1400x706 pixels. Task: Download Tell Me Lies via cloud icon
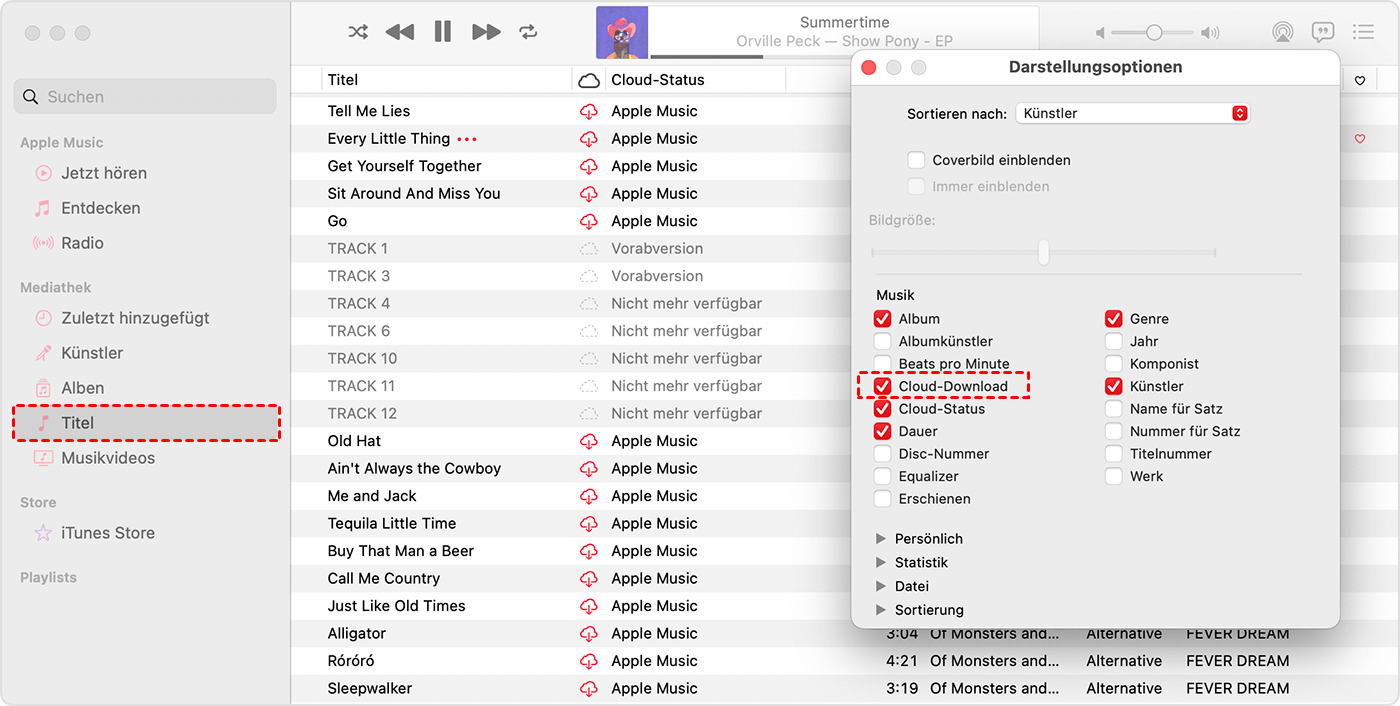[x=589, y=111]
